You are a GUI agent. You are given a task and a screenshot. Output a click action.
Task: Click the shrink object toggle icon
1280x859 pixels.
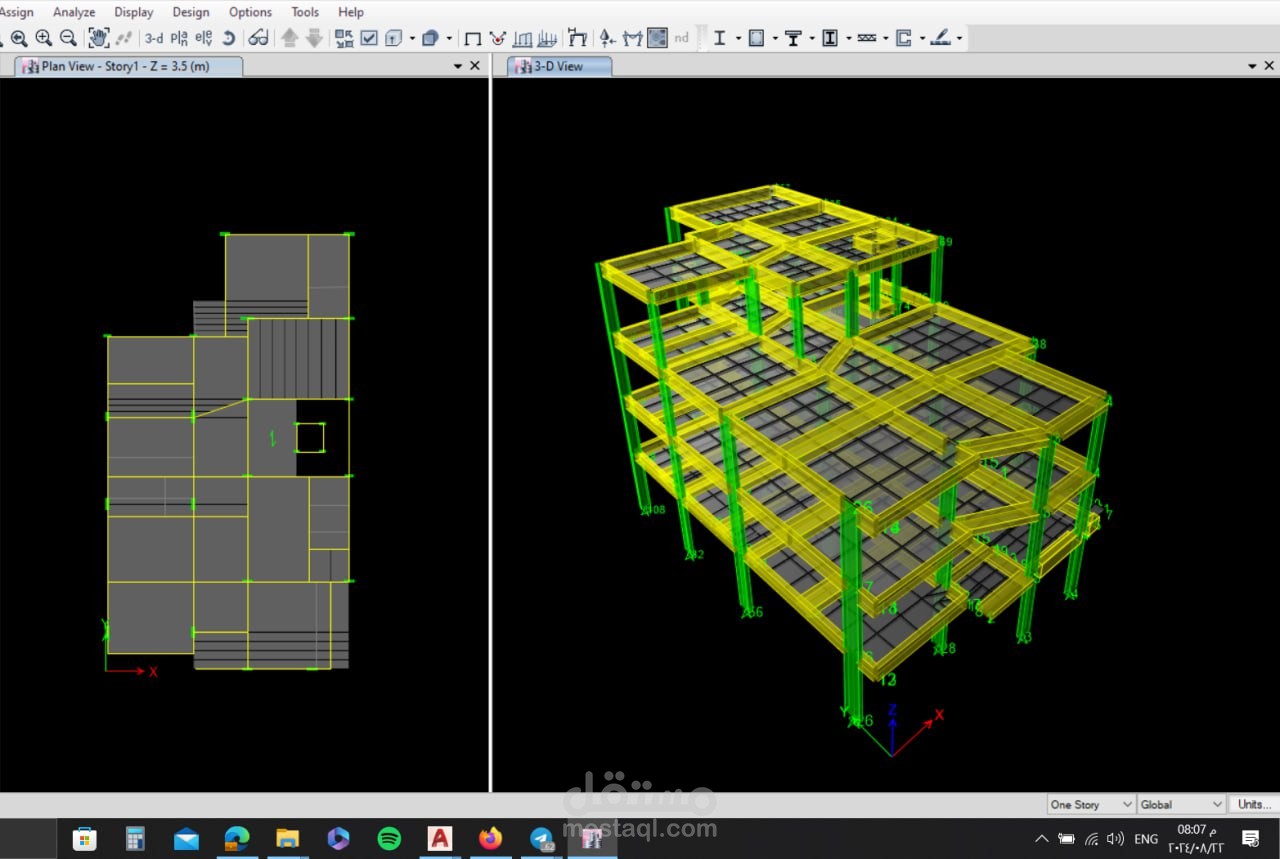point(344,38)
